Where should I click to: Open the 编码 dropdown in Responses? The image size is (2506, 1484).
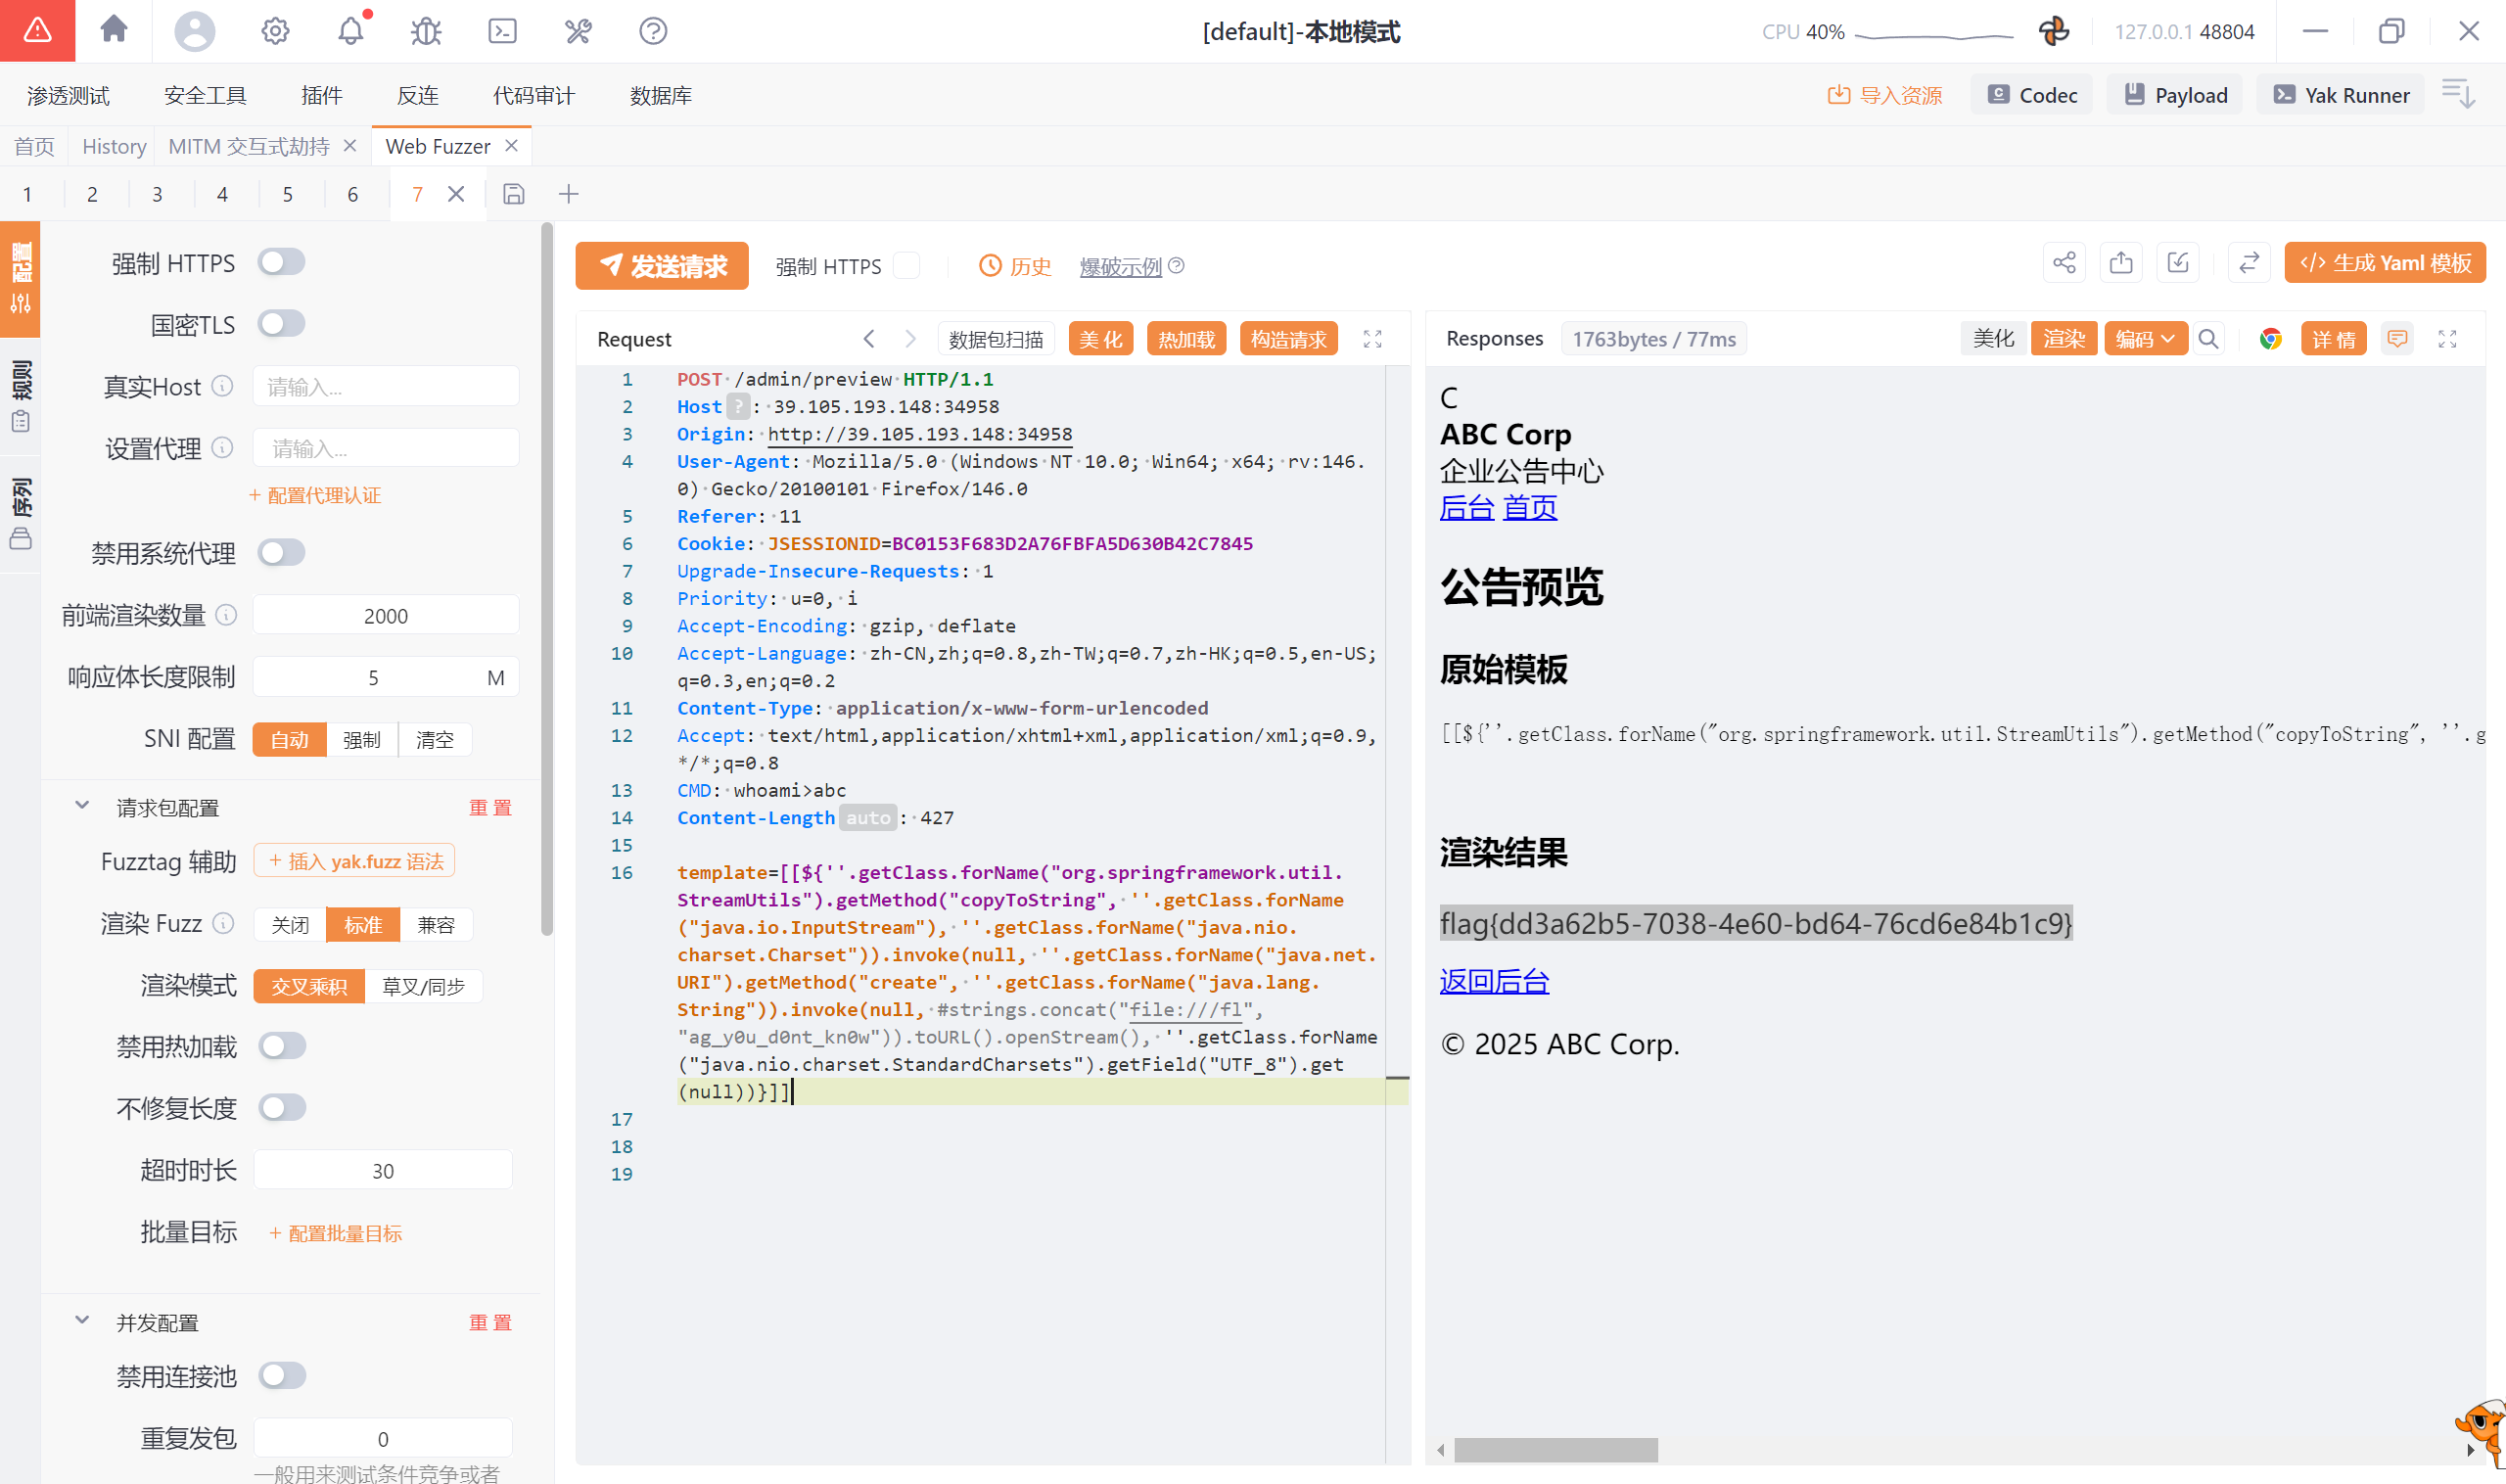(2145, 339)
